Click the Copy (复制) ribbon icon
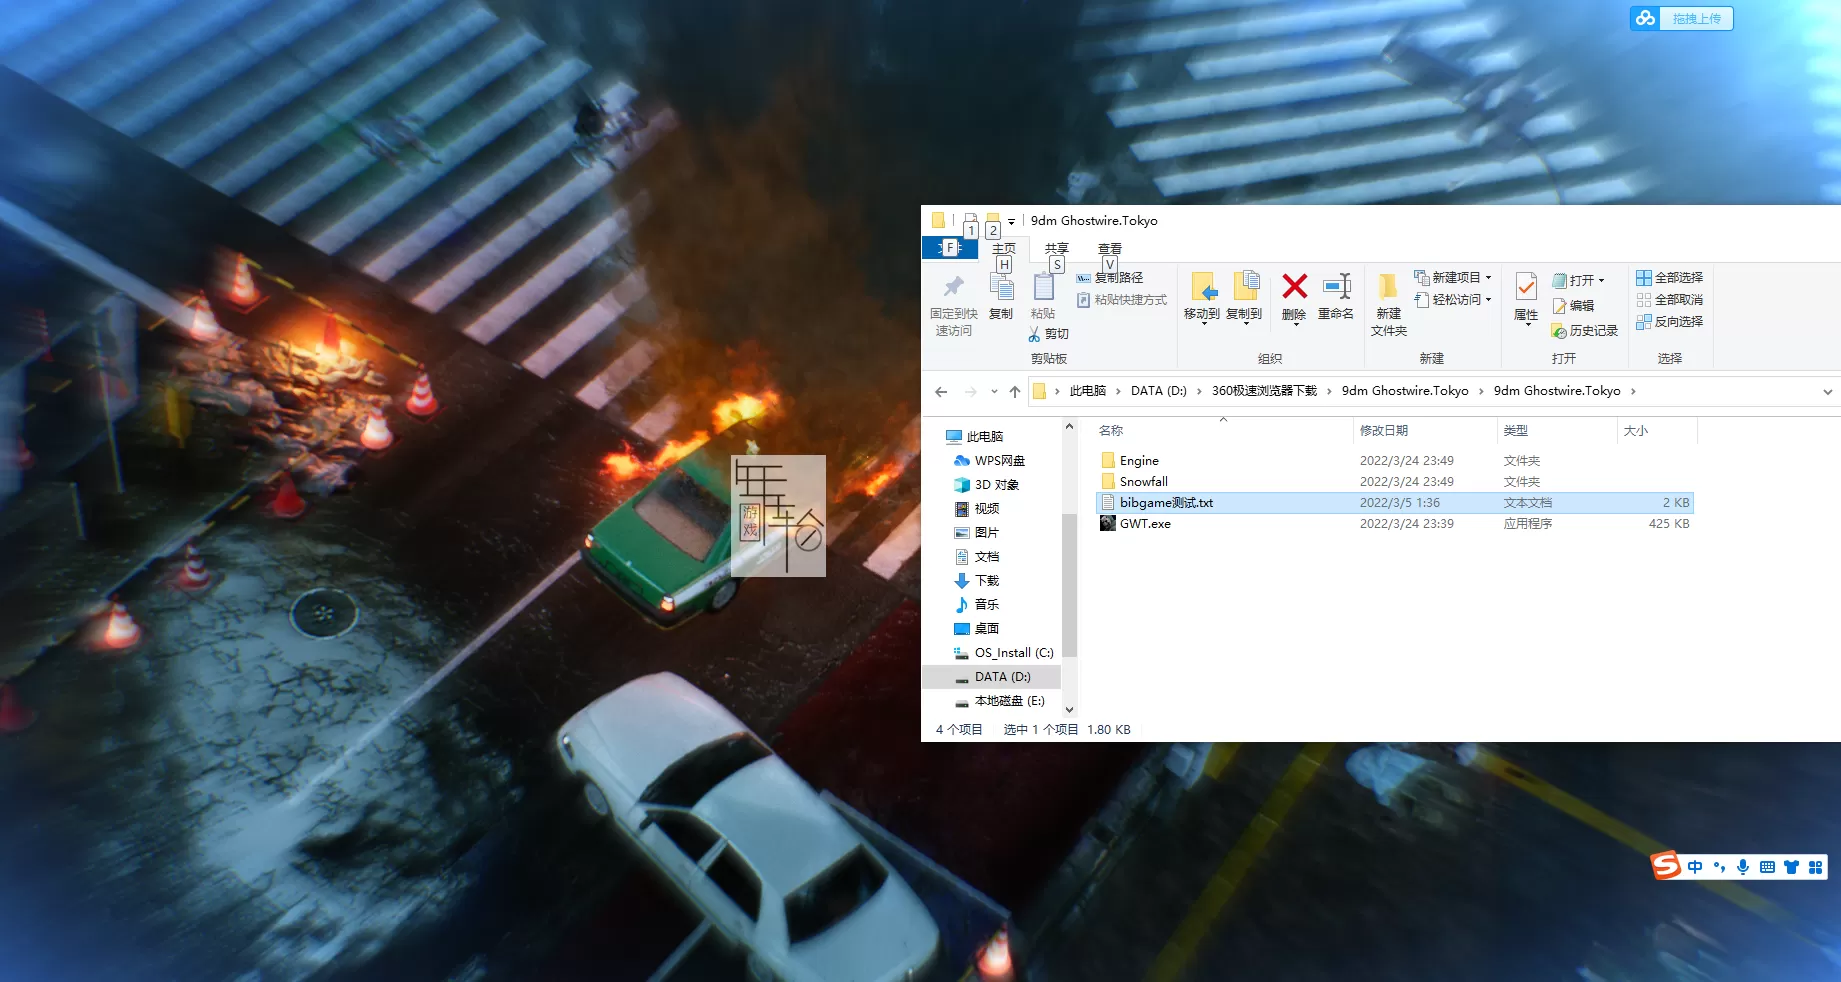This screenshot has width=1841, height=982. [1001, 288]
